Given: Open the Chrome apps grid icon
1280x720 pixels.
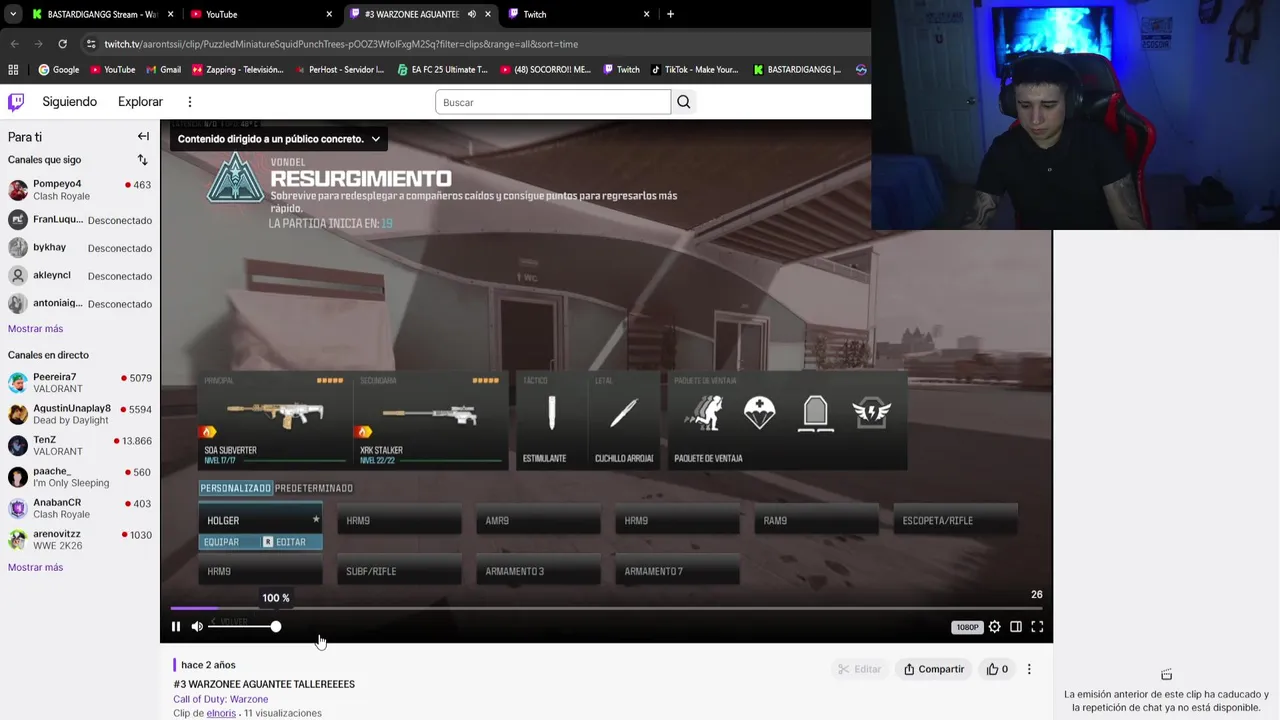Looking at the screenshot, I should point(13,70).
